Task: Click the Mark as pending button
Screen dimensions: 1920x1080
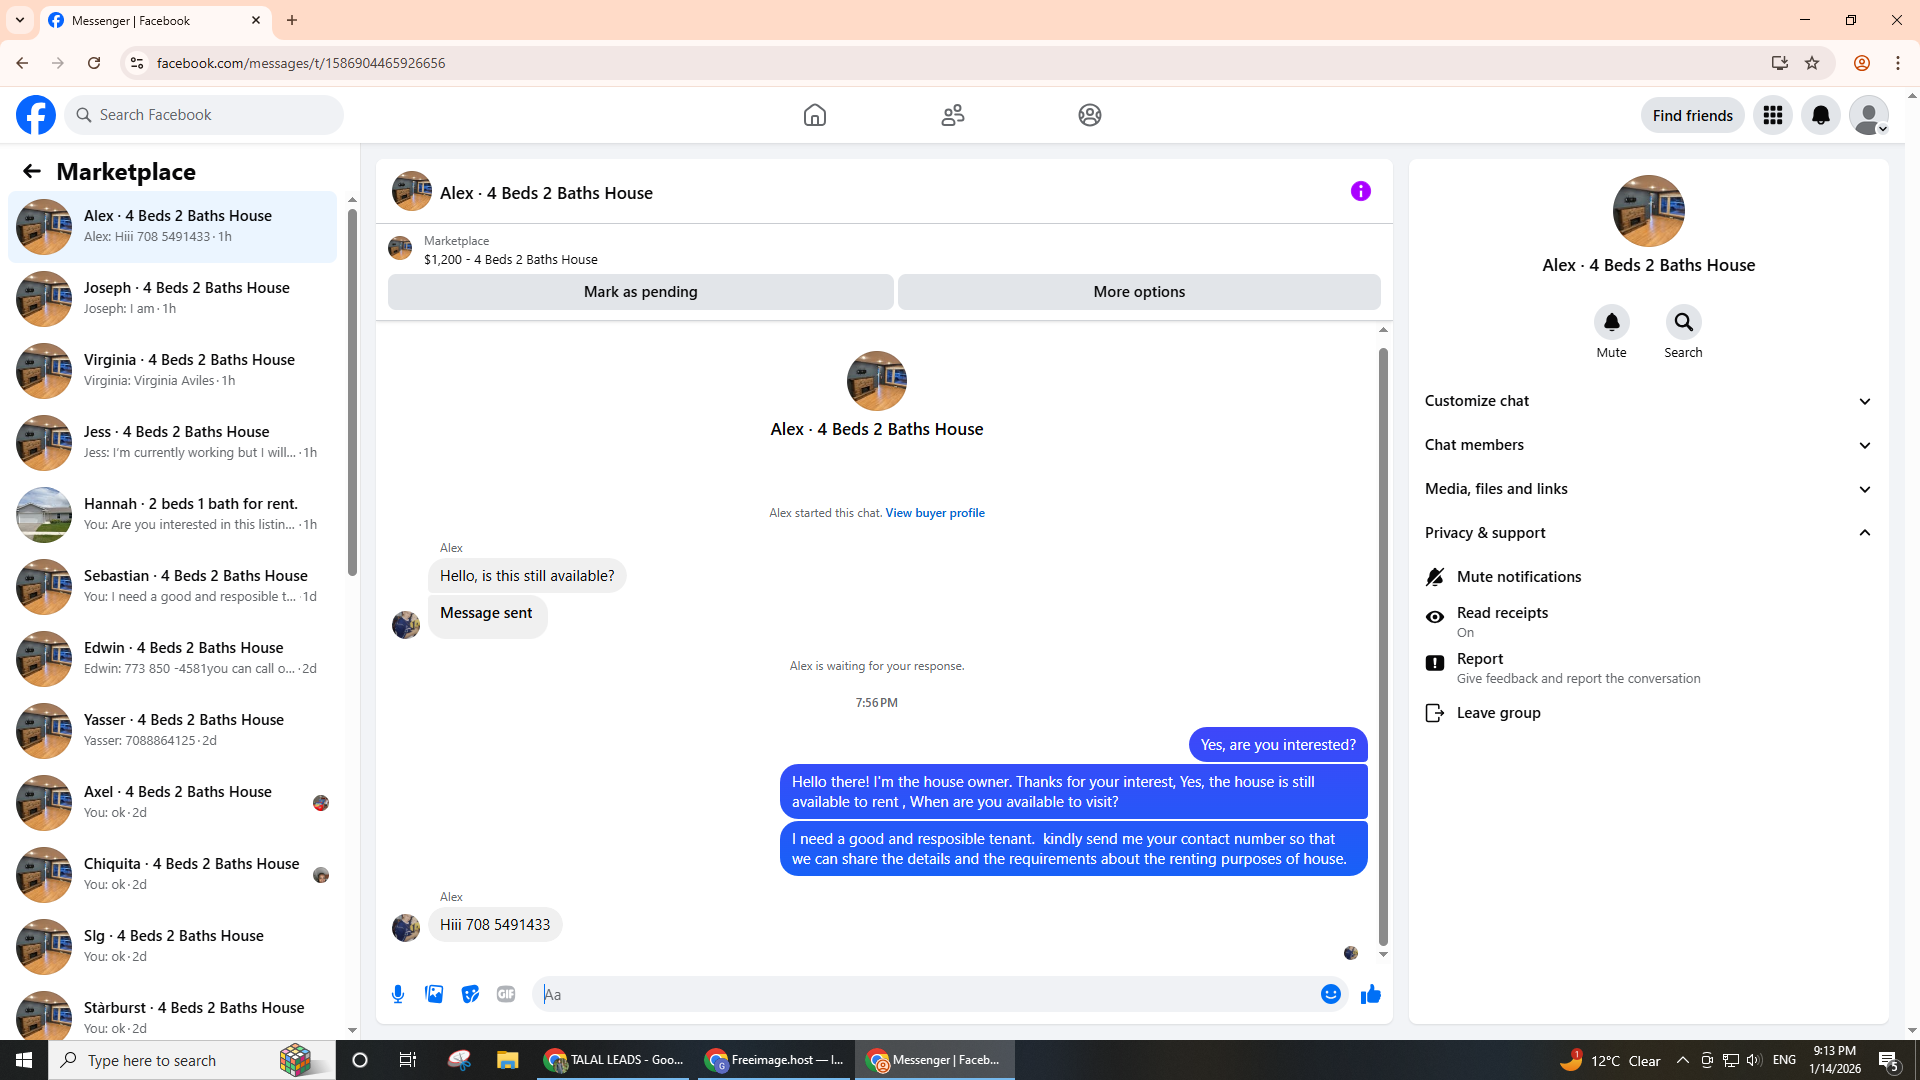Action: pos(640,292)
